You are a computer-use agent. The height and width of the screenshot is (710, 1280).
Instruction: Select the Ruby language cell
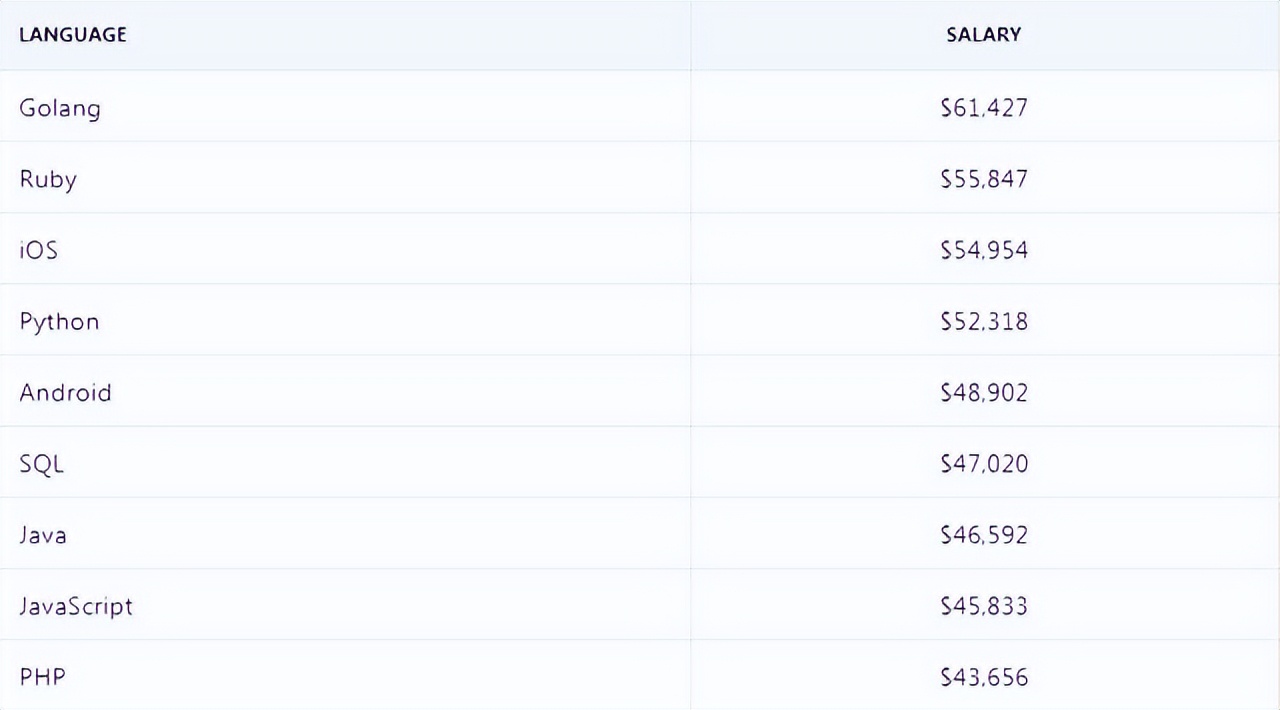click(48, 180)
